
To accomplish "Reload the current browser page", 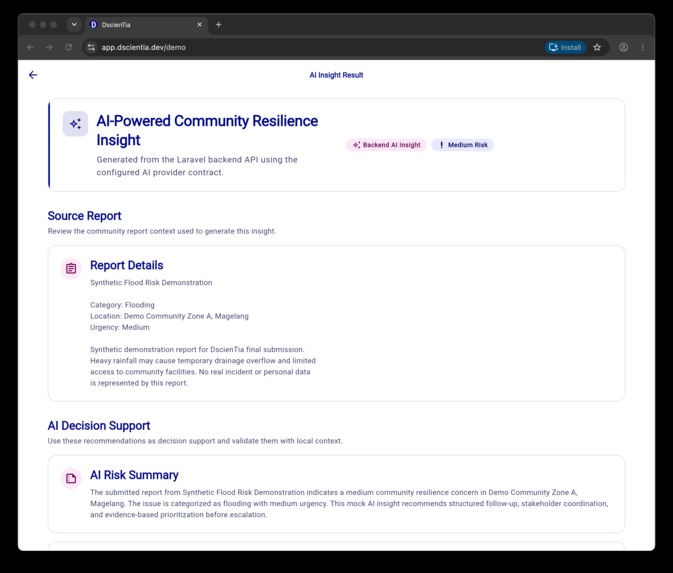I will pos(68,47).
